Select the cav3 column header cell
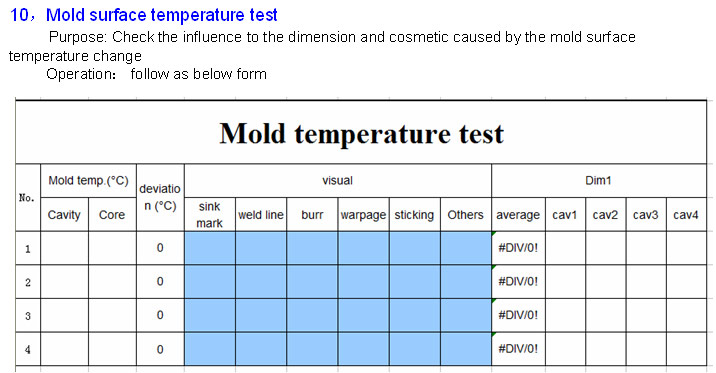 click(646, 215)
